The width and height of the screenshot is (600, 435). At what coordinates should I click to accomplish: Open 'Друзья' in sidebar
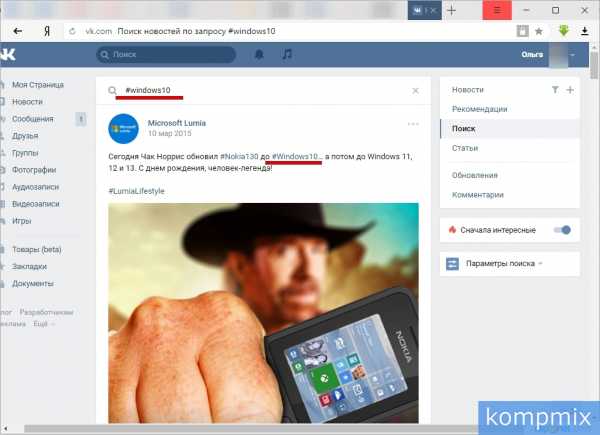point(25,136)
